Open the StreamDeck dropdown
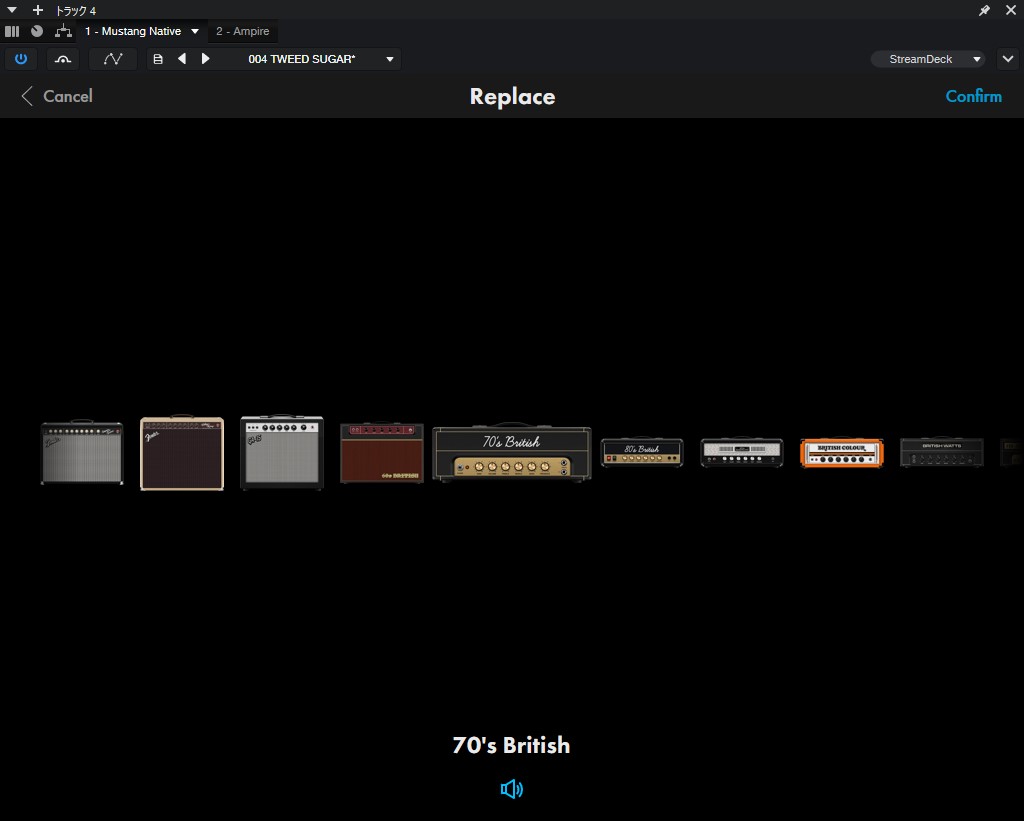Viewport: 1024px width, 821px height. (x=927, y=59)
